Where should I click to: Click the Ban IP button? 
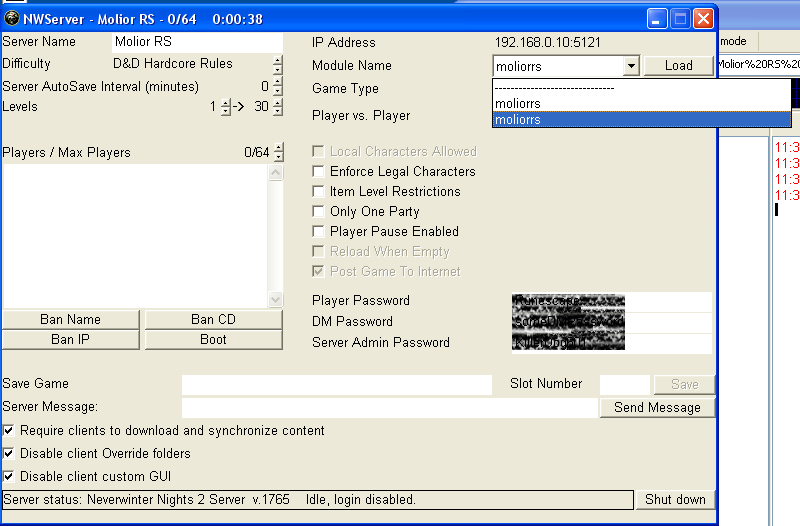[x=71, y=340]
